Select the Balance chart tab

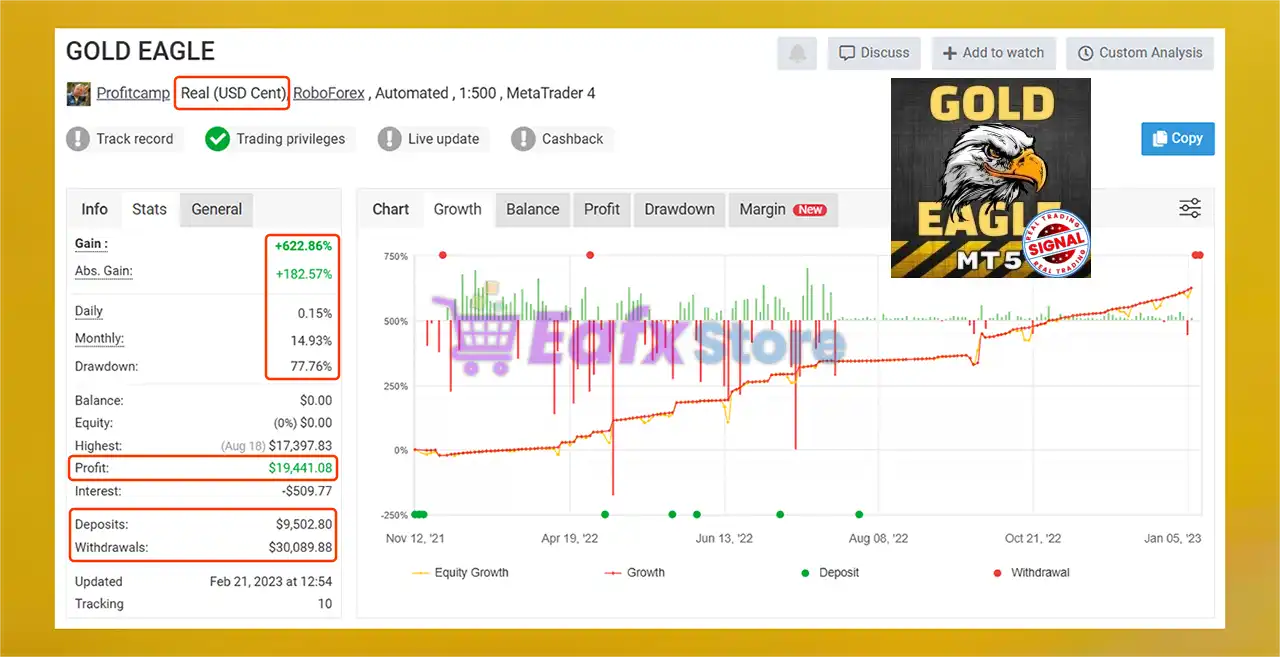pos(533,209)
